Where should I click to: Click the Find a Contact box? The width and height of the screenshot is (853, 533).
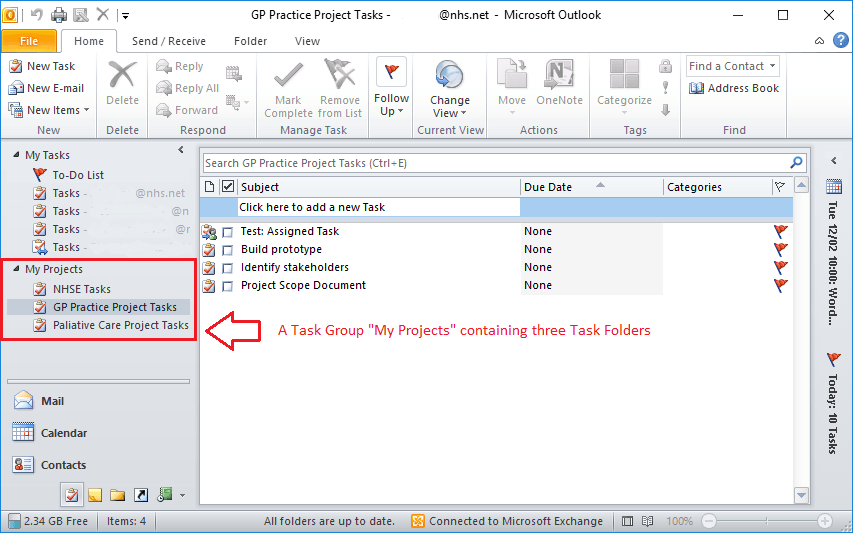tap(733, 66)
